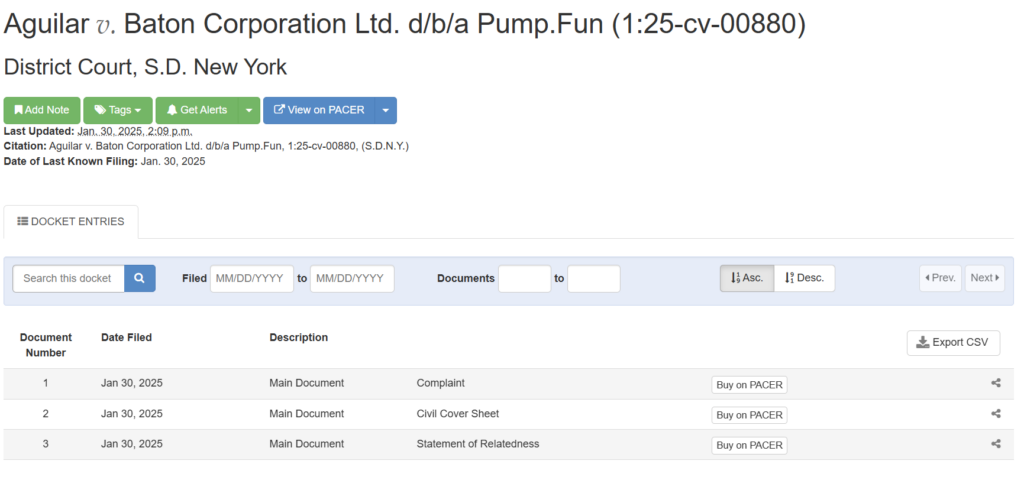Open View on PACER link
This screenshot has height=490, width=1024.
319,110
